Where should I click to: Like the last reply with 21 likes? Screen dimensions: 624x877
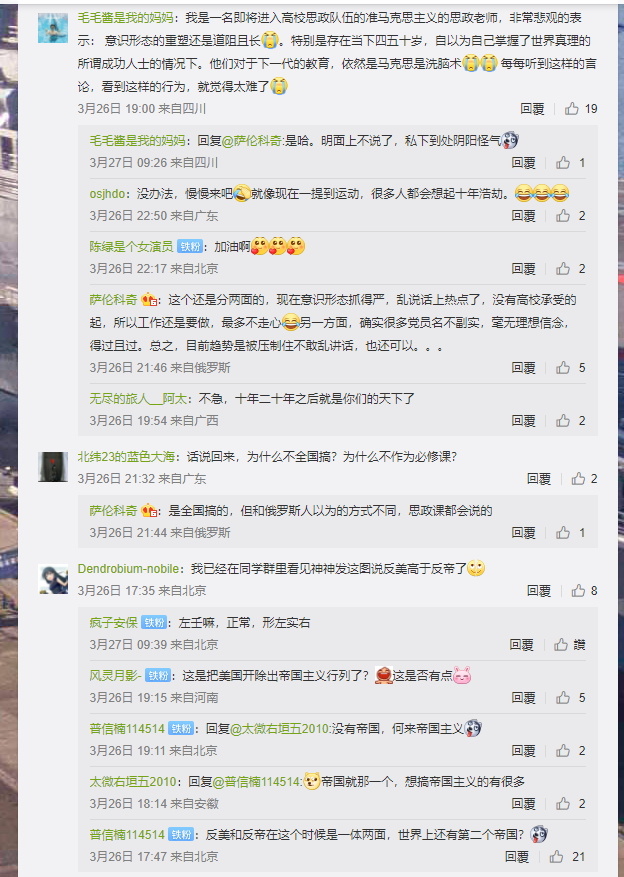click(x=567, y=856)
